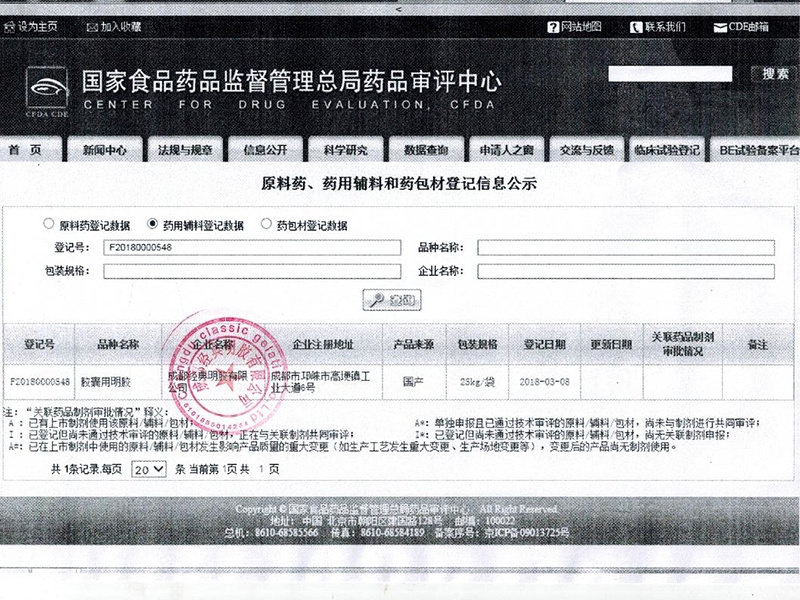Click the envelope icon beside 加入收藏

click(x=92, y=27)
